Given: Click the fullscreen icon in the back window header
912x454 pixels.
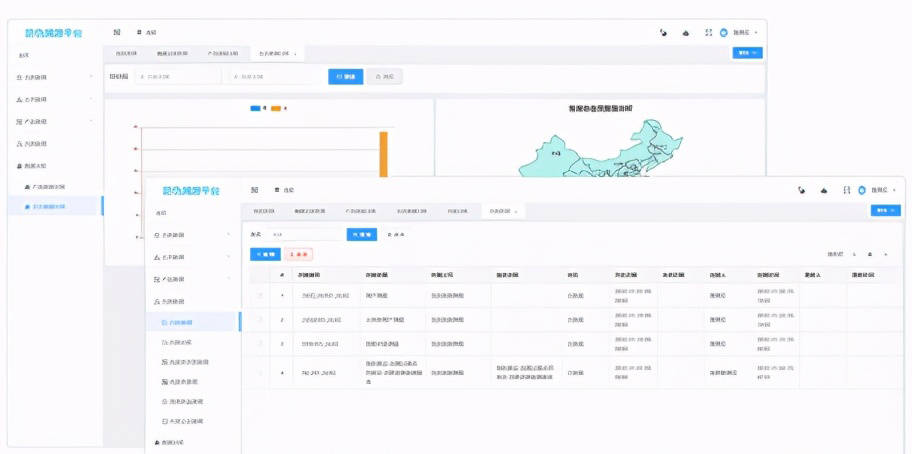Looking at the screenshot, I should (x=708, y=32).
